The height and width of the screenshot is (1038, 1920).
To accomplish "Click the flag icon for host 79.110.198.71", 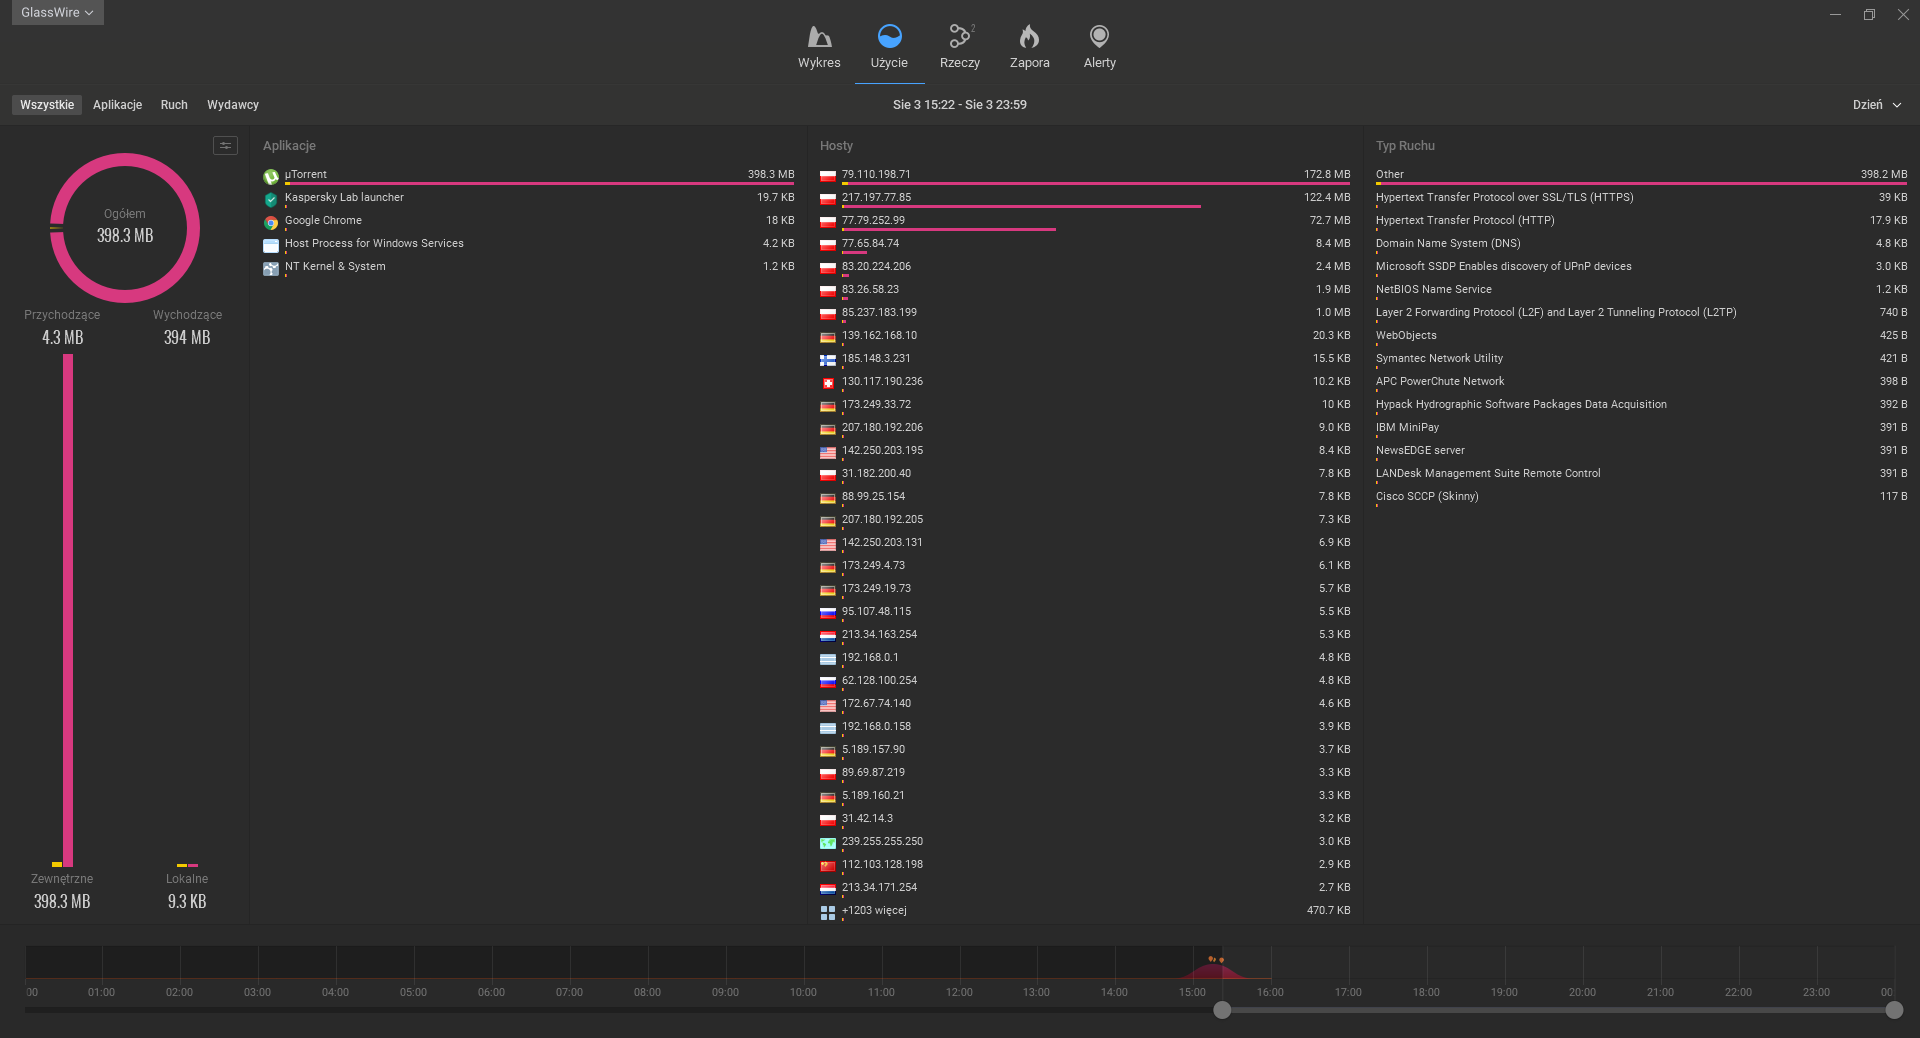I will [828, 176].
